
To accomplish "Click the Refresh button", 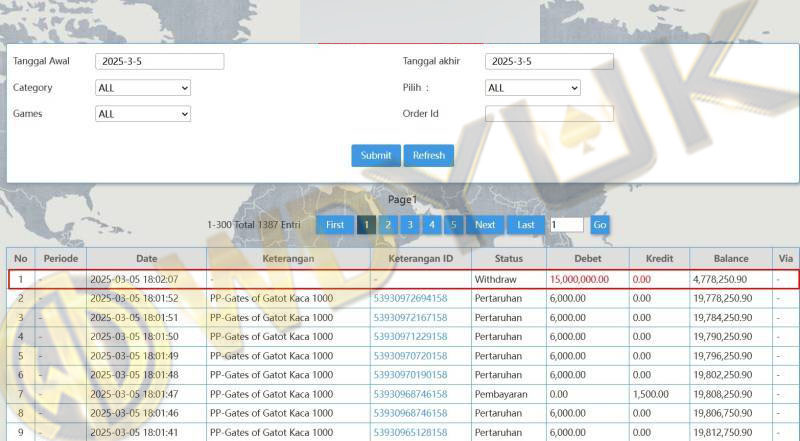I will click(x=429, y=156).
